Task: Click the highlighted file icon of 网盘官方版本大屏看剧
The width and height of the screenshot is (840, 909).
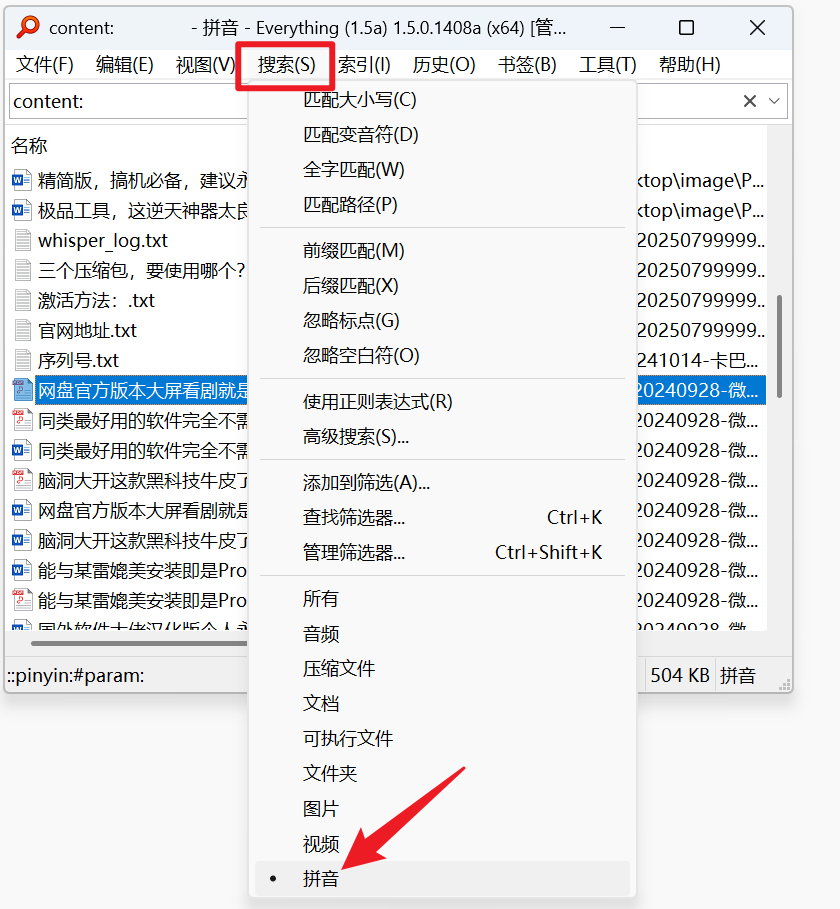Action: click(x=23, y=389)
